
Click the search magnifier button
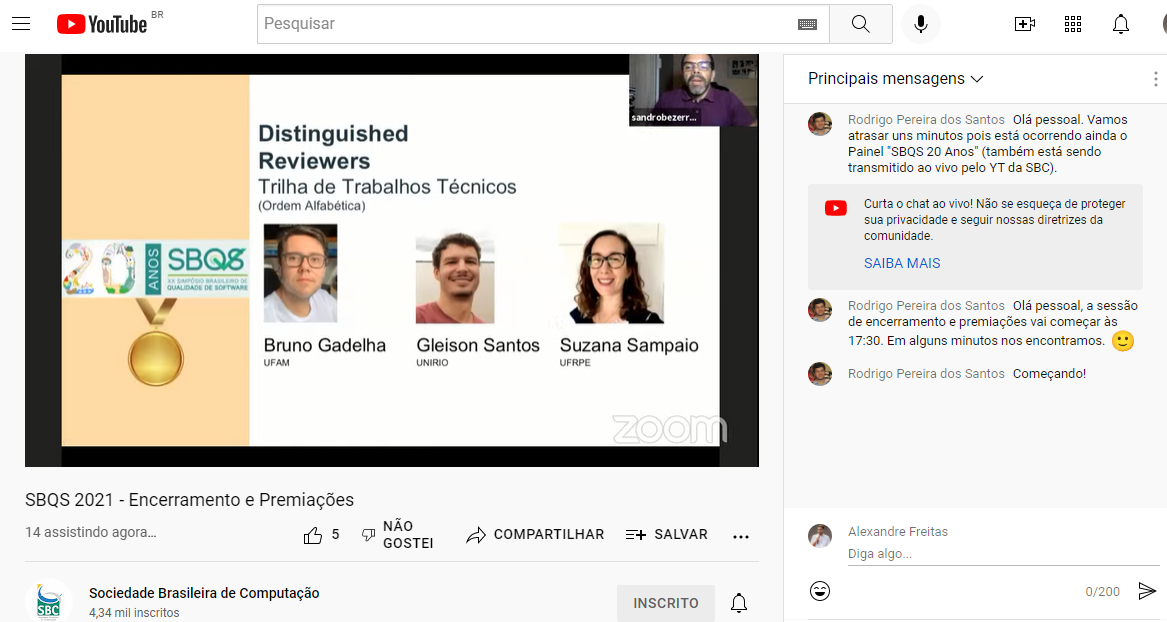[x=861, y=24]
